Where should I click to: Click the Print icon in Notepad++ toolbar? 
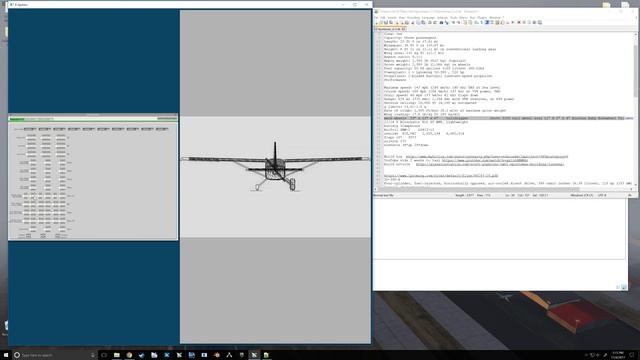click(x=407, y=22)
